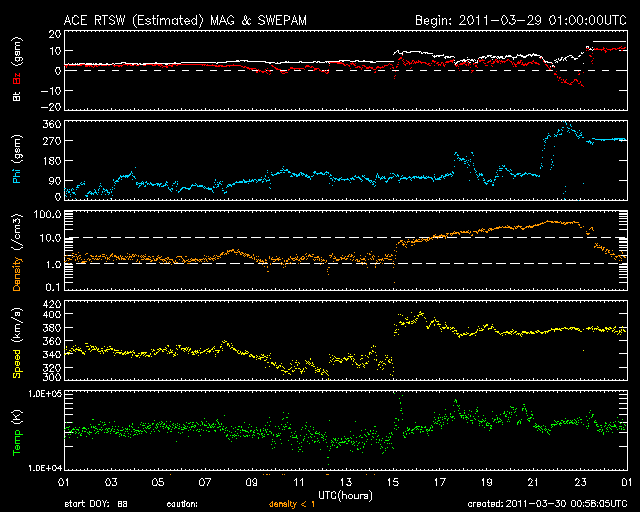Click the plot title 'ACE RTSW (Estimated) MAG & SWEPAM'
Viewport: 640px width, 512px height.
click(x=185, y=20)
